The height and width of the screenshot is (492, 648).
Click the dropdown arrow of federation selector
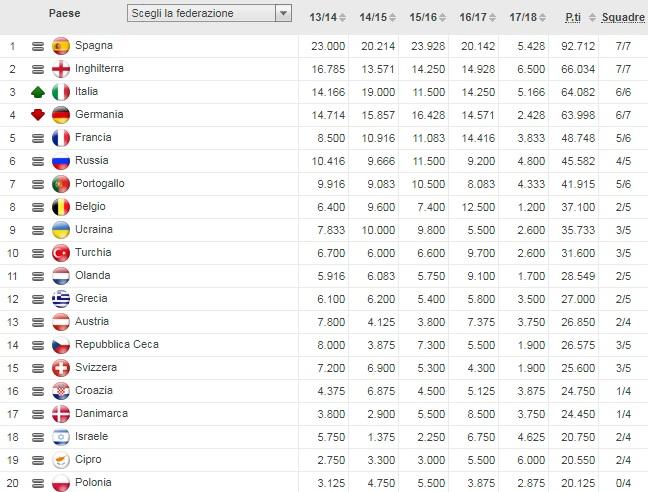coord(283,14)
